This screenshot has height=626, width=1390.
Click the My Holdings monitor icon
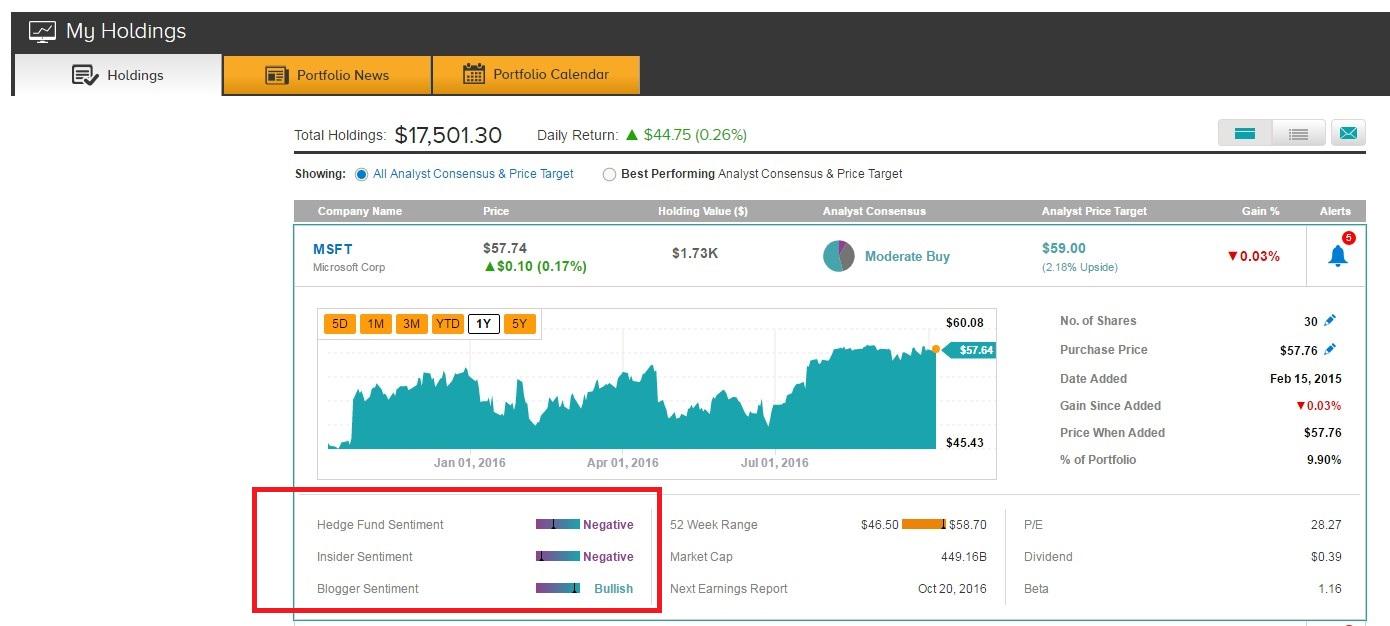pos(42,32)
